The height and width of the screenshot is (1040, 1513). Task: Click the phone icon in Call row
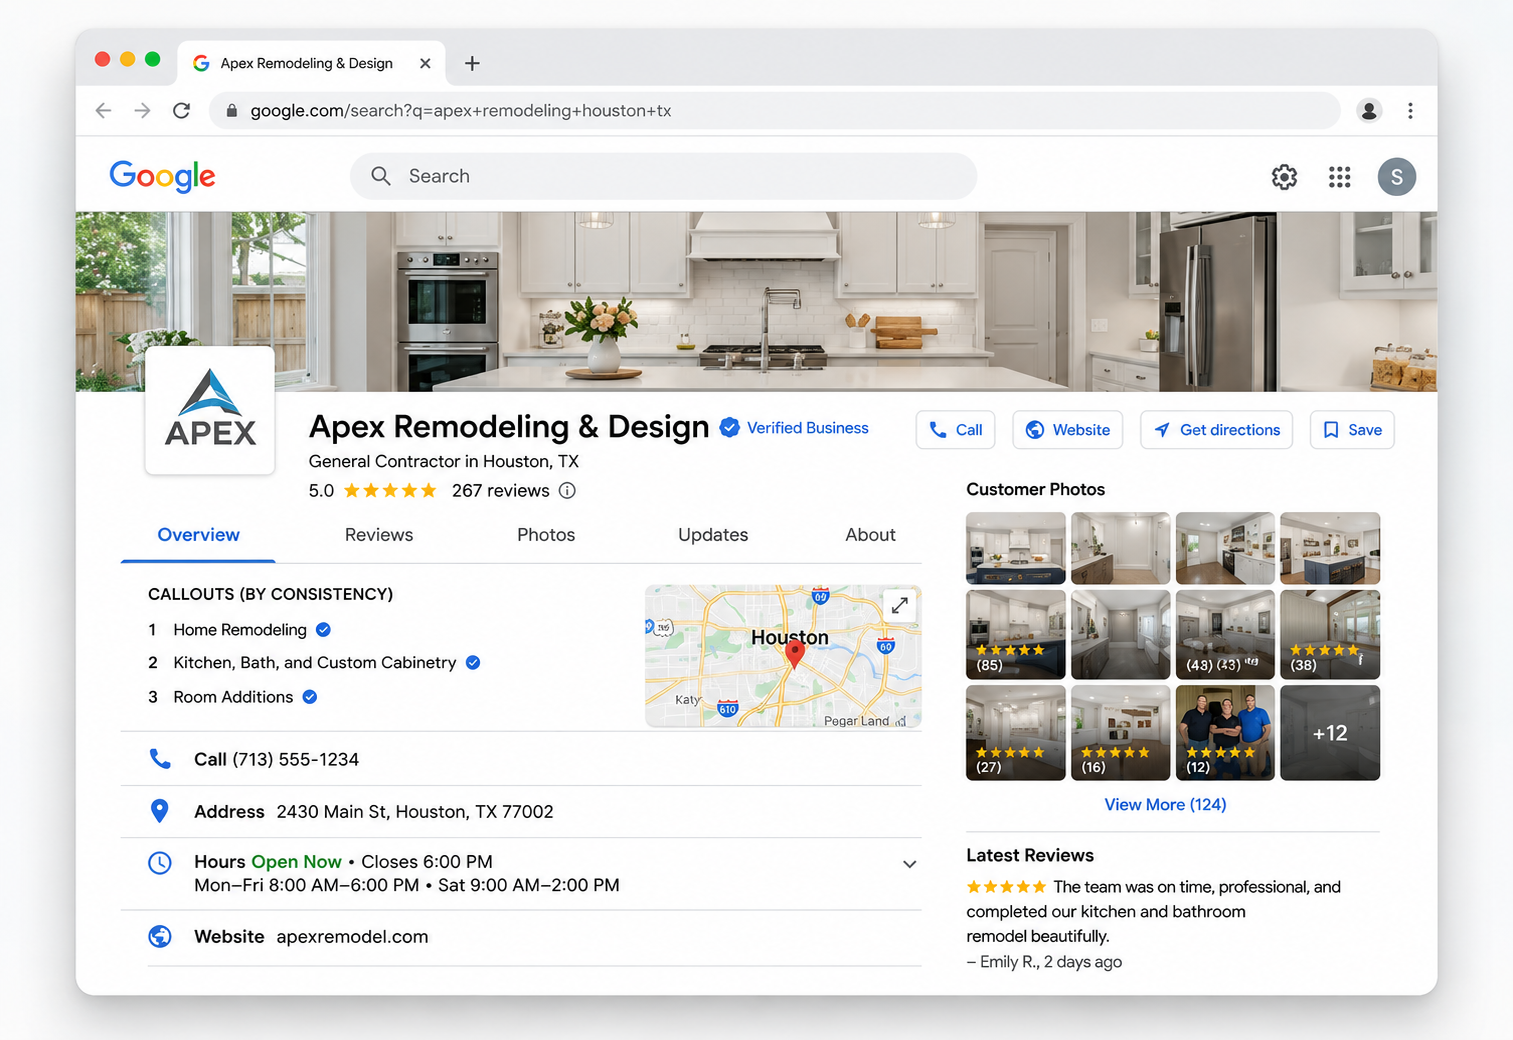[160, 759]
